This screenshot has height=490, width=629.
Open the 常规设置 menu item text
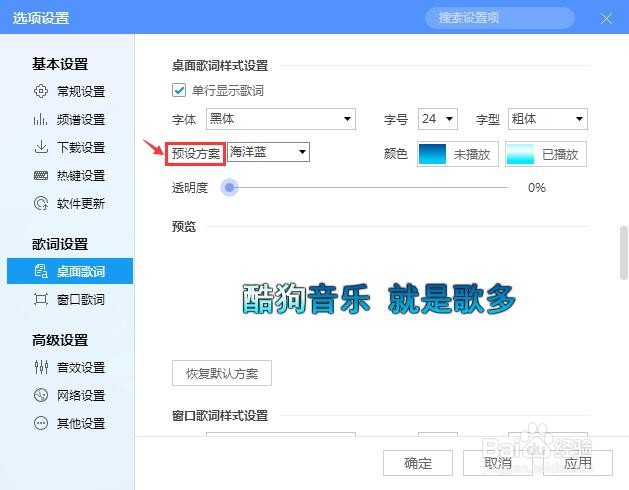pos(81,91)
